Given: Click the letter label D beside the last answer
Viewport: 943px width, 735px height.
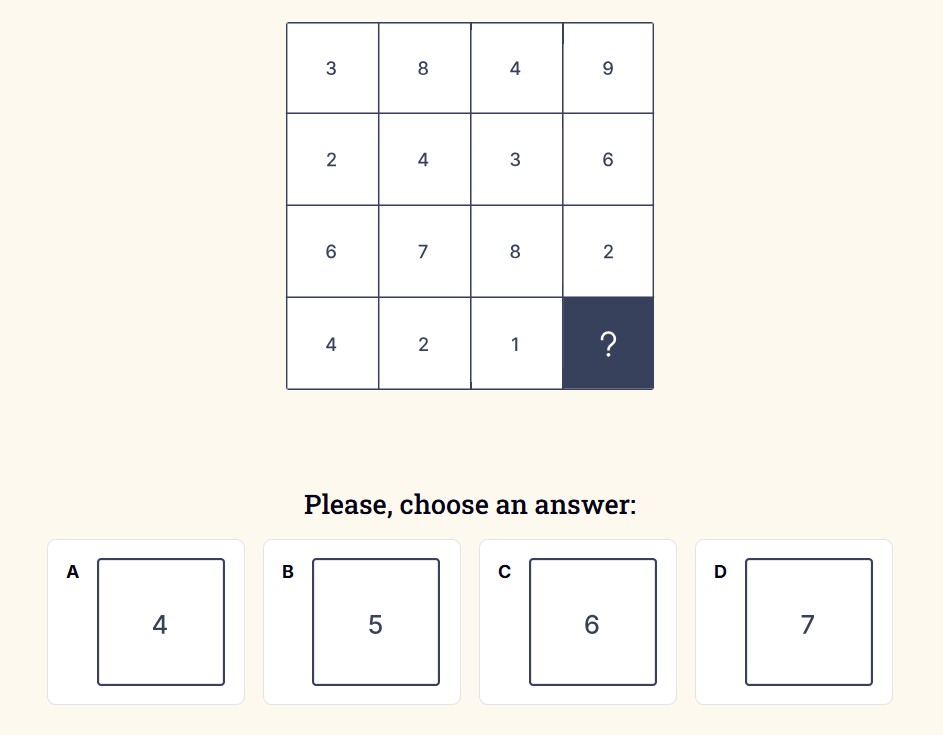Looking at the screenshot, I should coord(720,572).
